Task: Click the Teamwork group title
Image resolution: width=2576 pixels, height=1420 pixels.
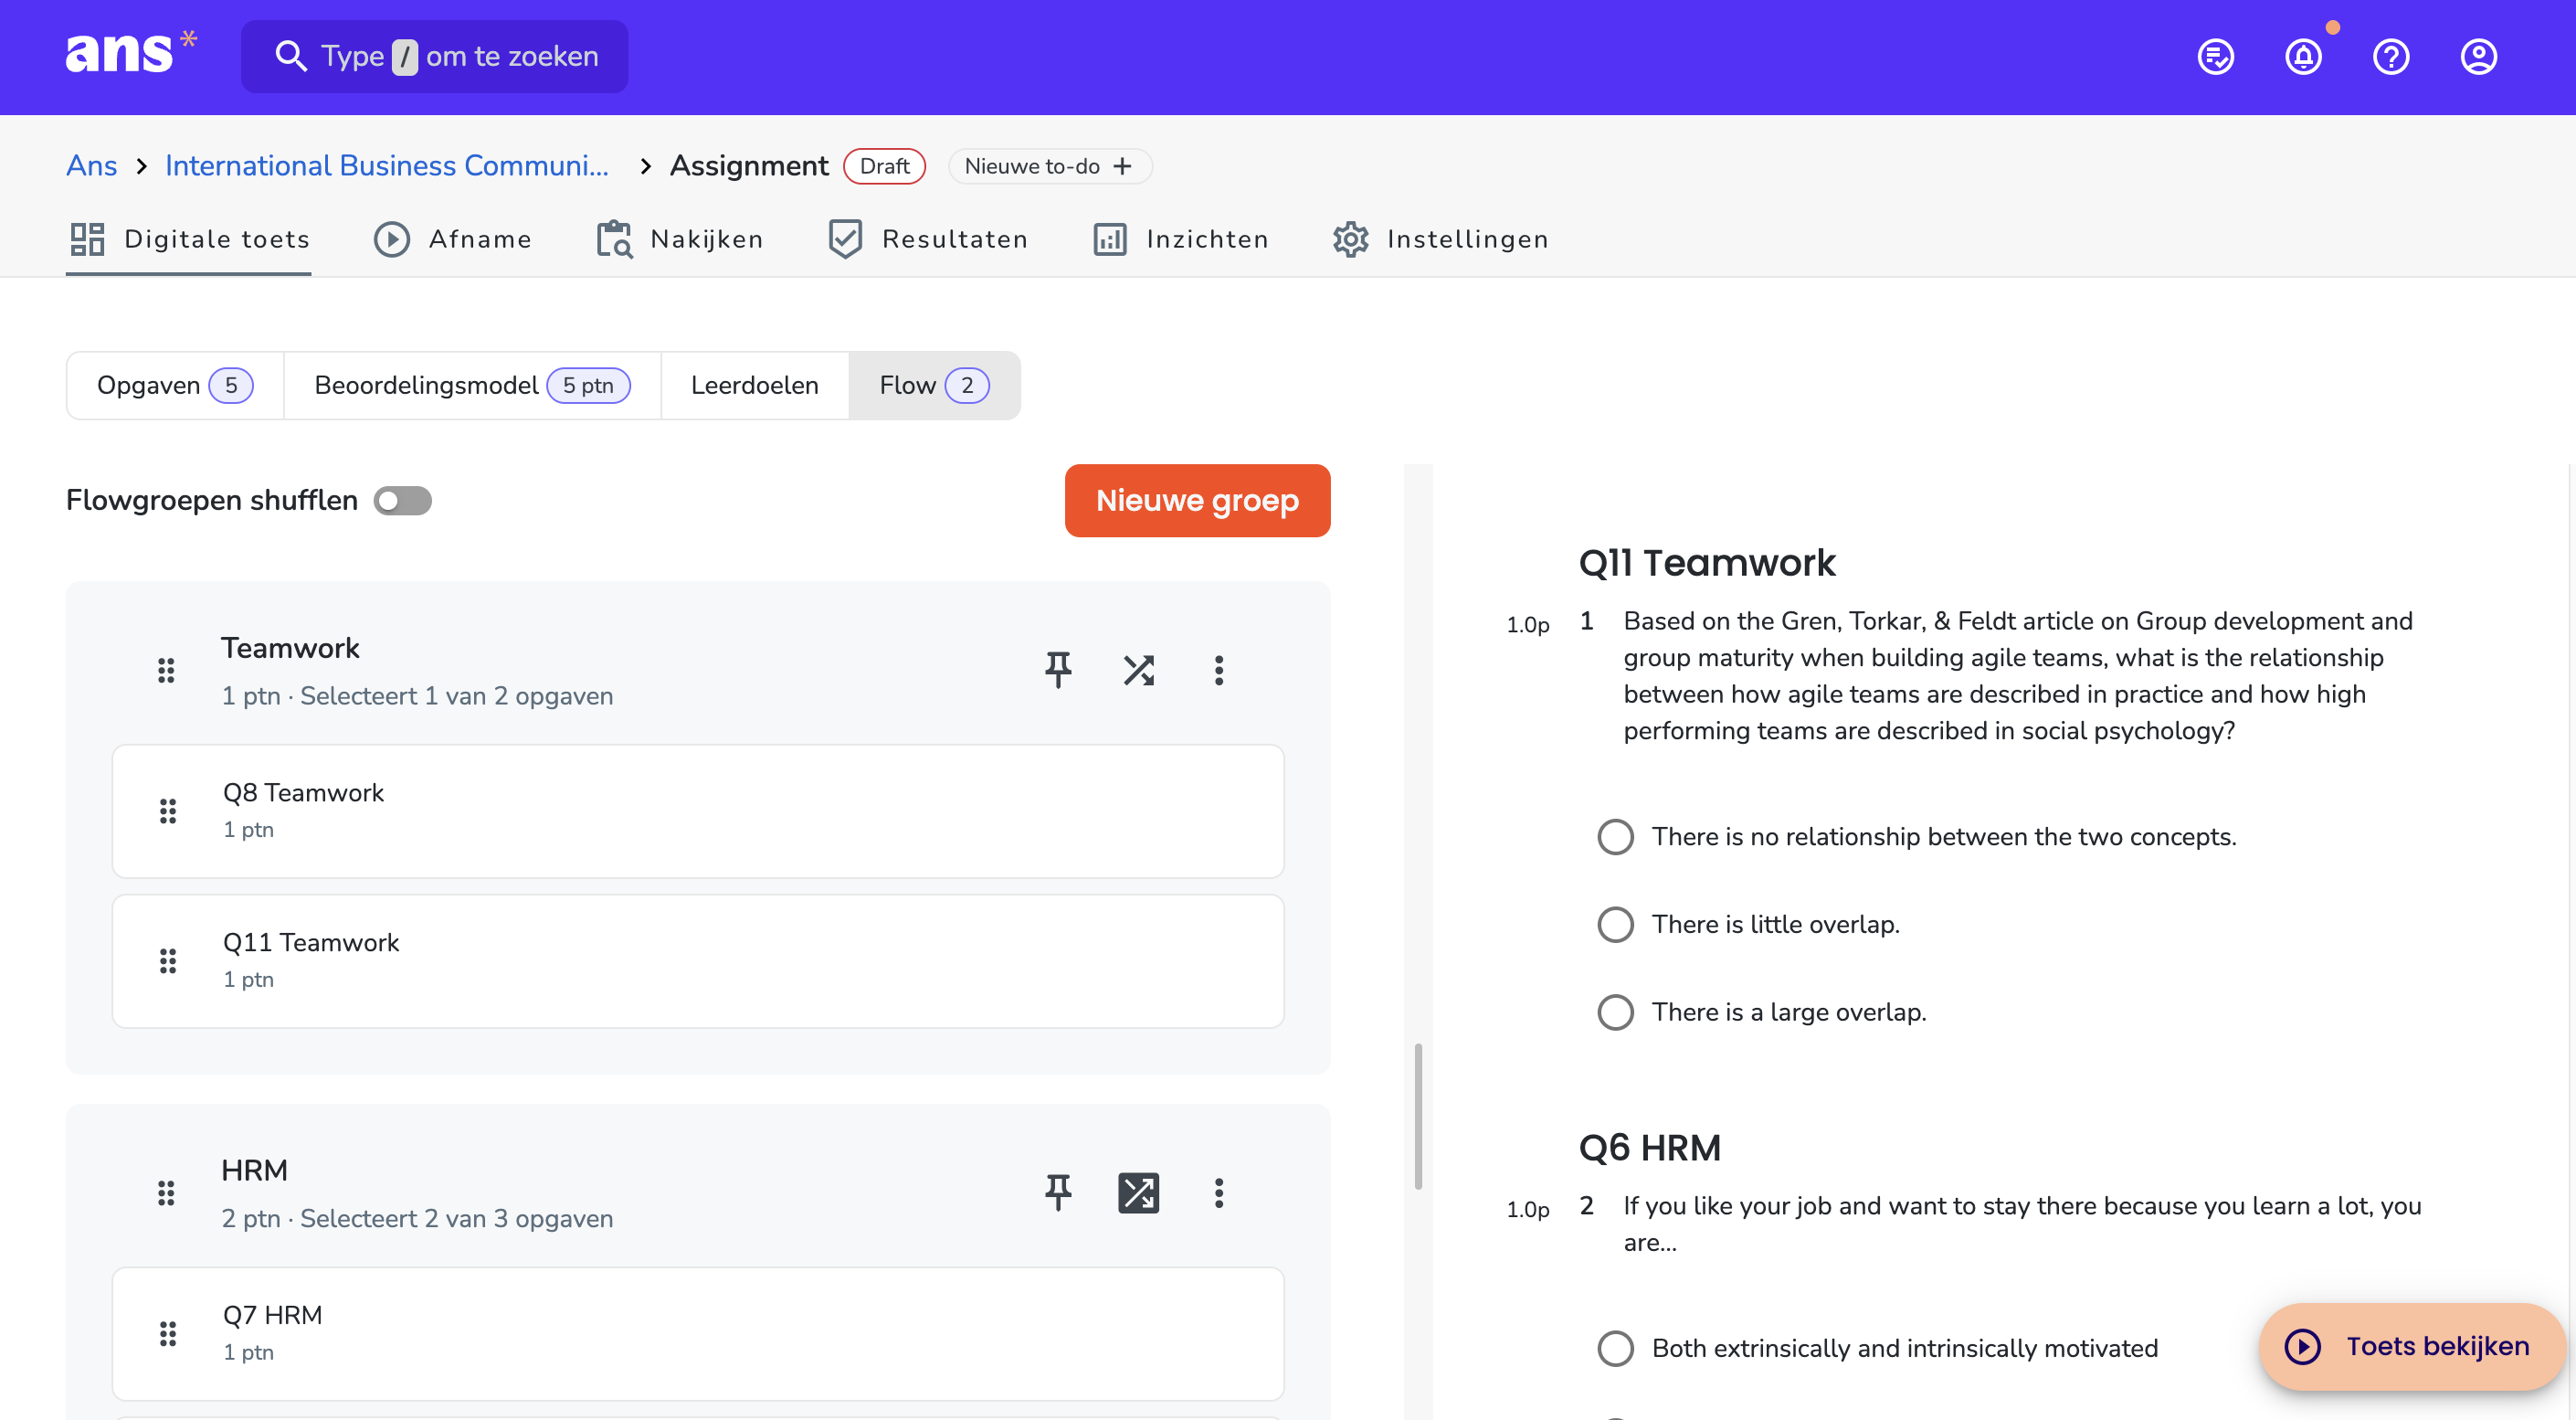Action: point(290,648)
